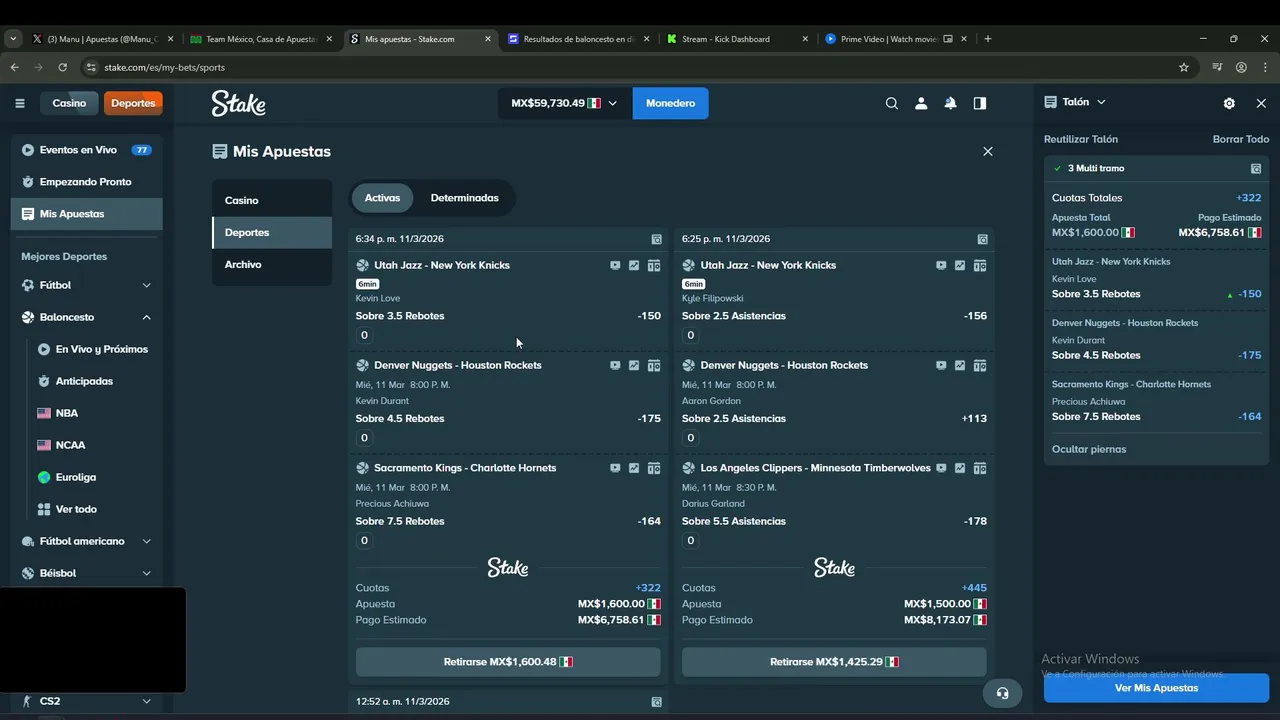This screenshot has width=1280, height=720.
Task: Open the Monedero wallet
Action: (670, 103)
